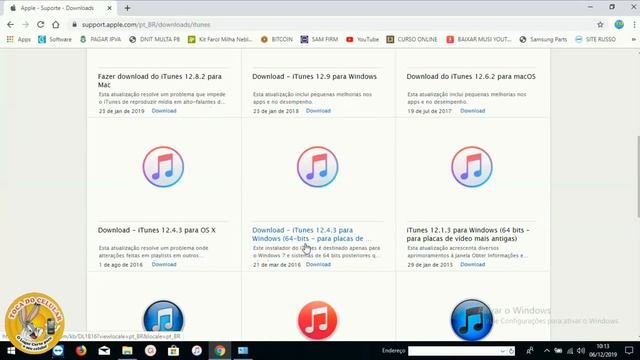Open the Chrome home page button
The width and height of the screenshot is (640, 360).
tap(56, 24)
